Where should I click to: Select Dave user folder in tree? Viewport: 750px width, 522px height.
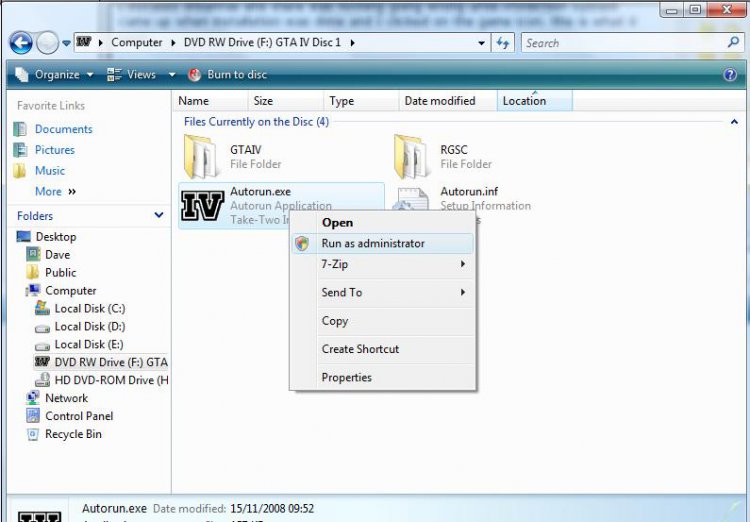tap(57, 255)
